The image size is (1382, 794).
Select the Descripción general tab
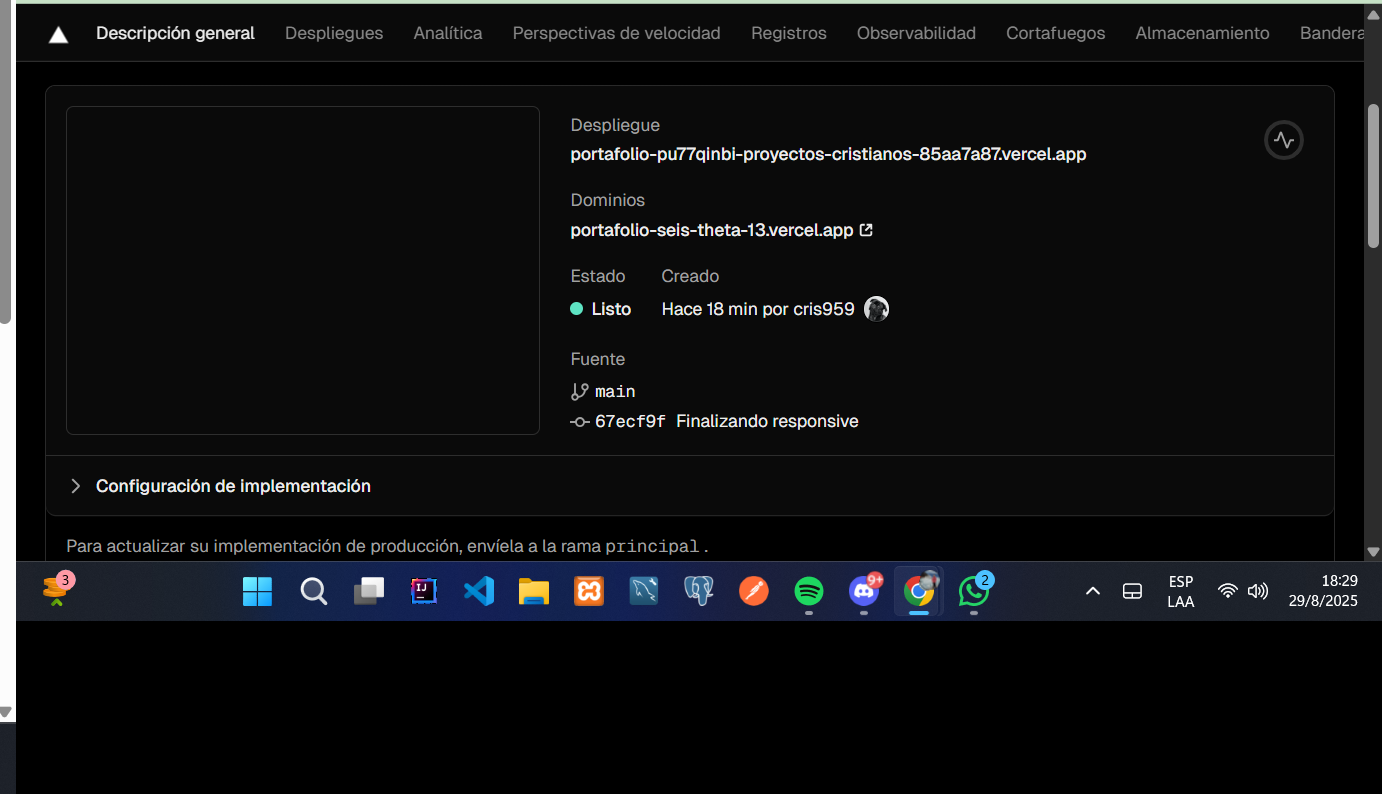(x=175, y=33)
